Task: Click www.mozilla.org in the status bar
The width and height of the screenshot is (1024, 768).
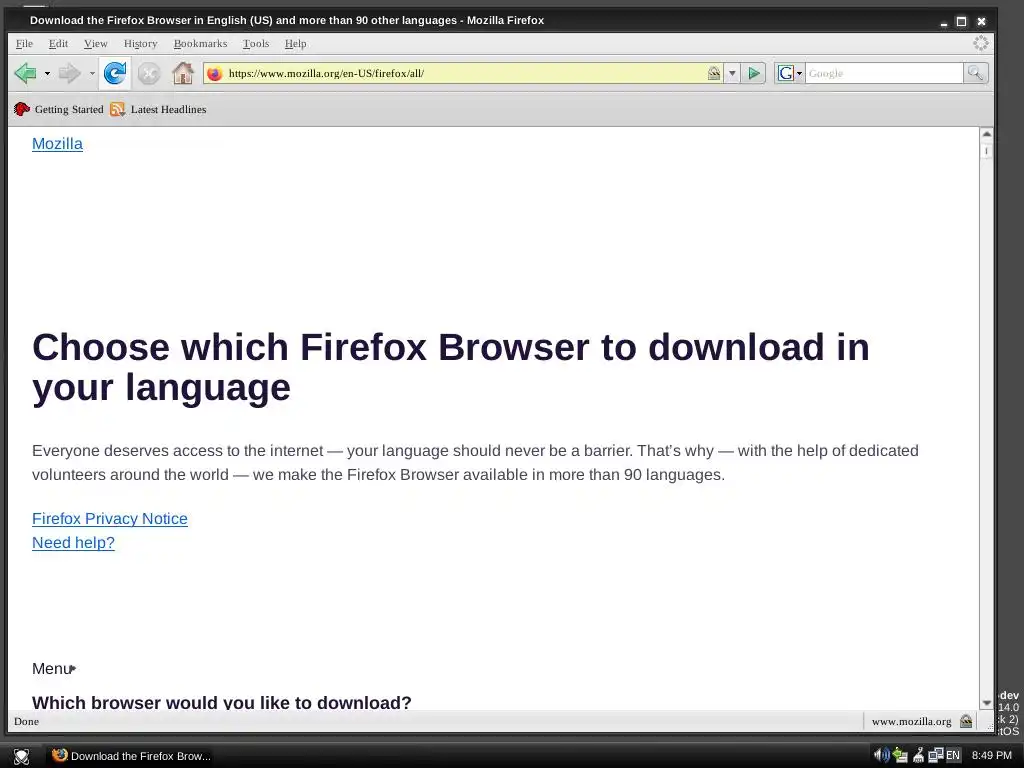Action: (911, 721)
